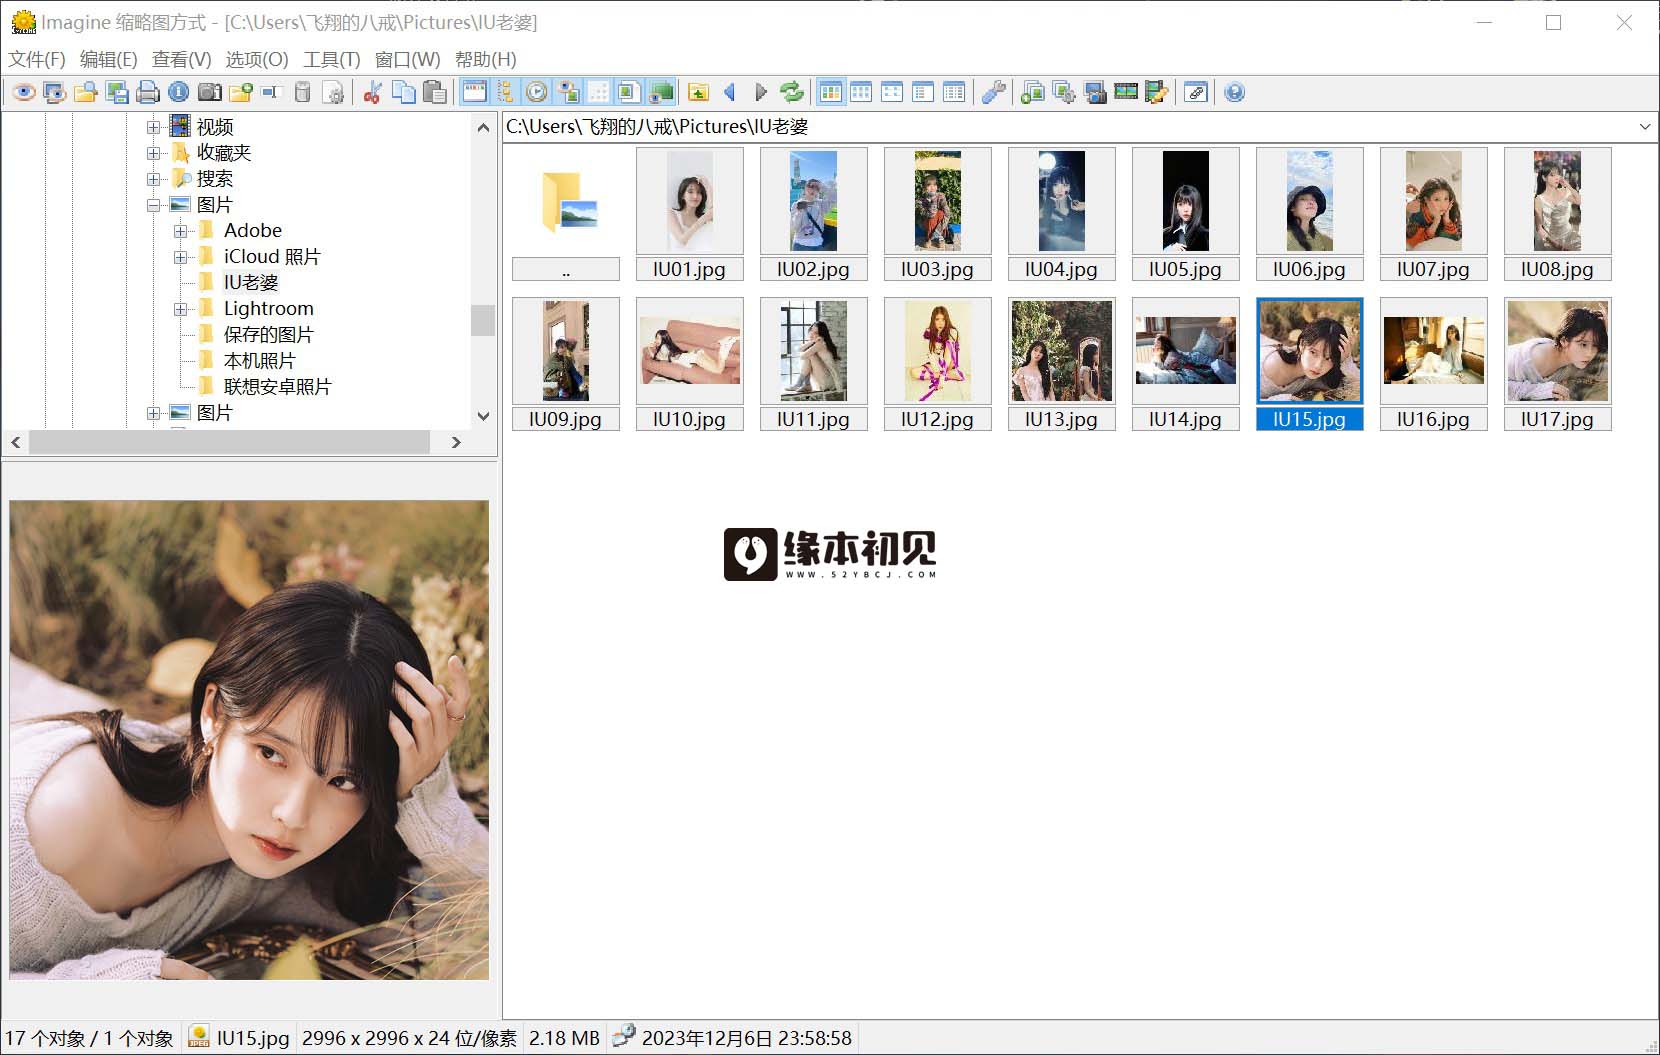The height and width of the screenshot is (1055, 1660).
Task: Toggle the toolbar display button
Action: coord(475,93)
